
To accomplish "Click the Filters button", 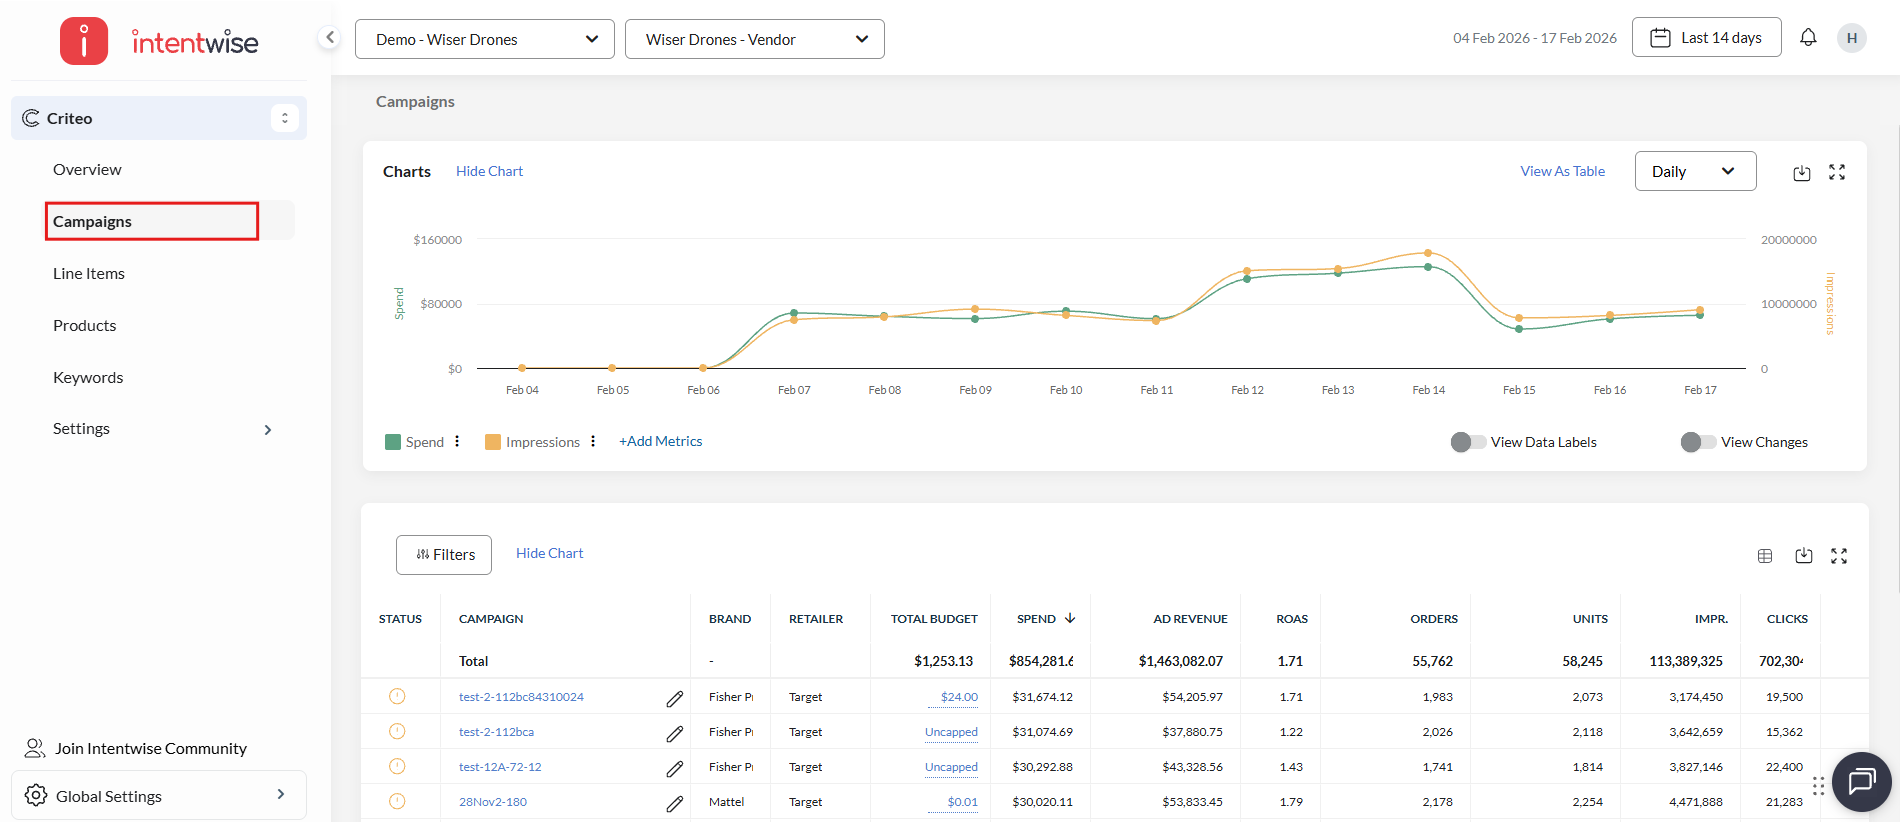I will click(444, 555).
